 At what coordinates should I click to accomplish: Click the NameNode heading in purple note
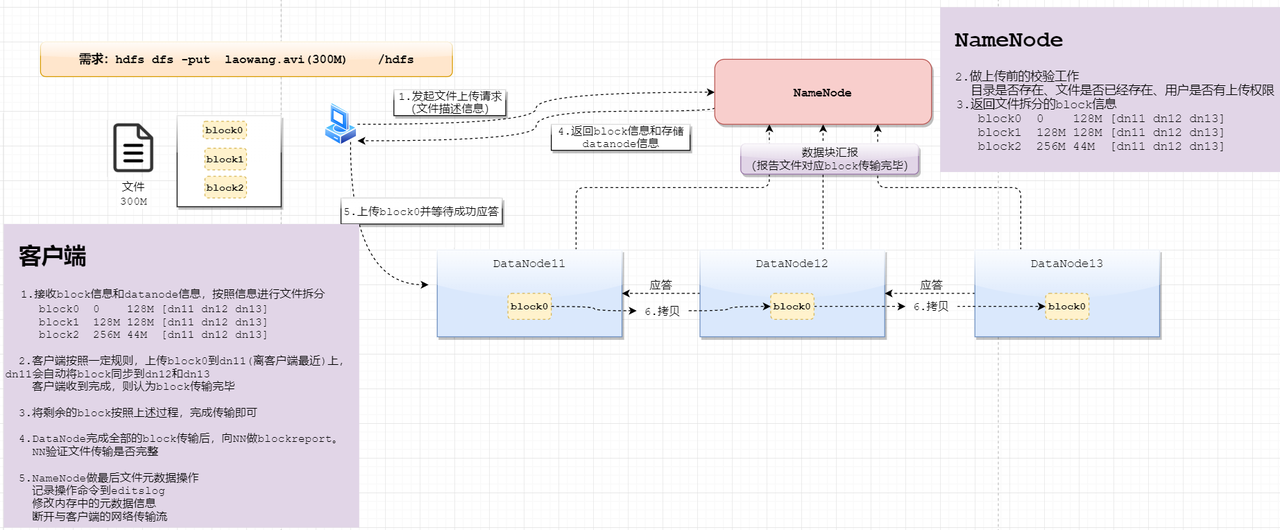1008,41
